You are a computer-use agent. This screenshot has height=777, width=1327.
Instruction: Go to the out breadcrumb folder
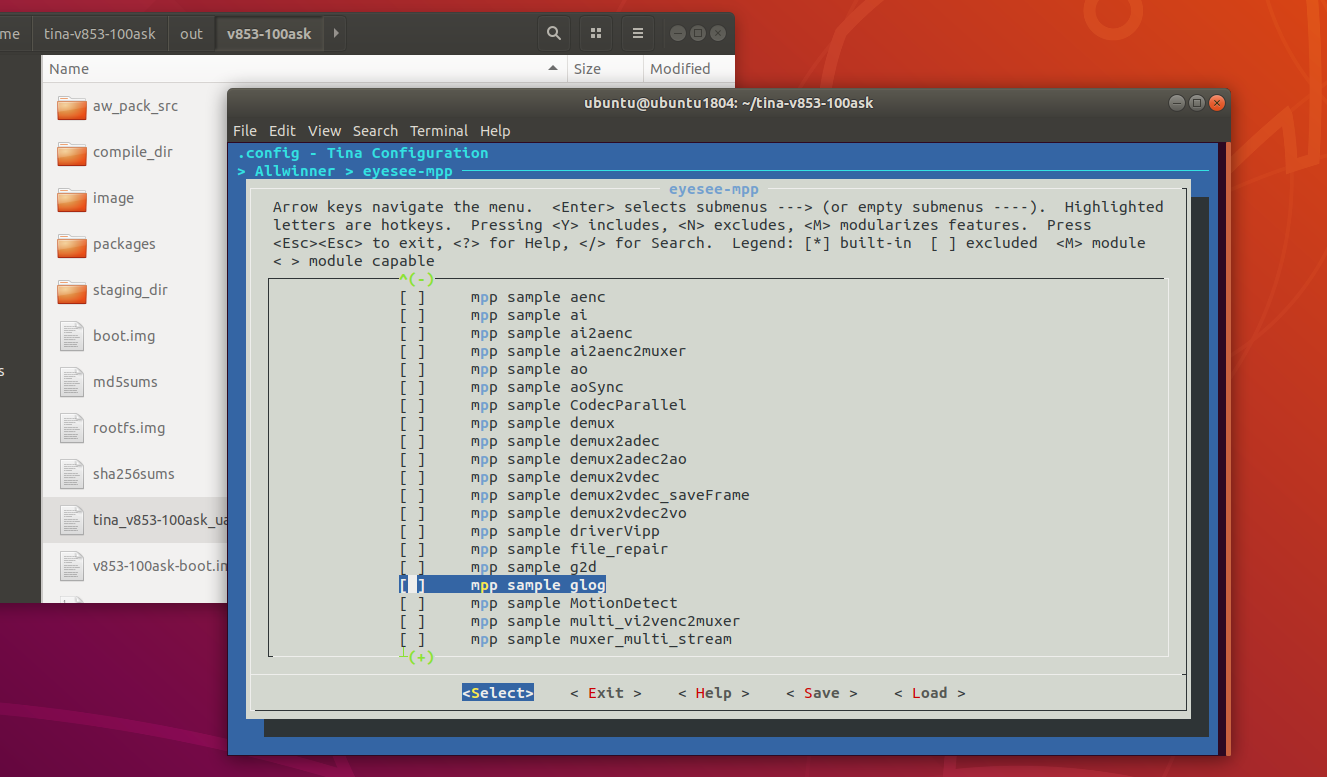[x=191, y=33]
